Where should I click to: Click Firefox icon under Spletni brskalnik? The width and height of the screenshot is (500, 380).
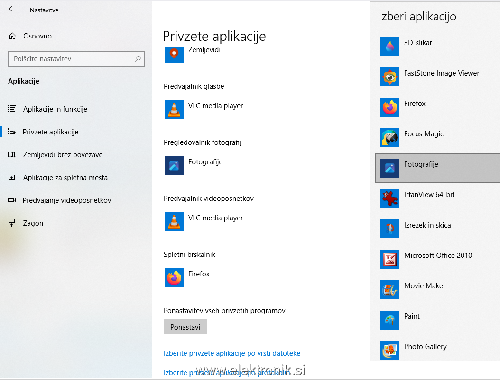(174, 277)
